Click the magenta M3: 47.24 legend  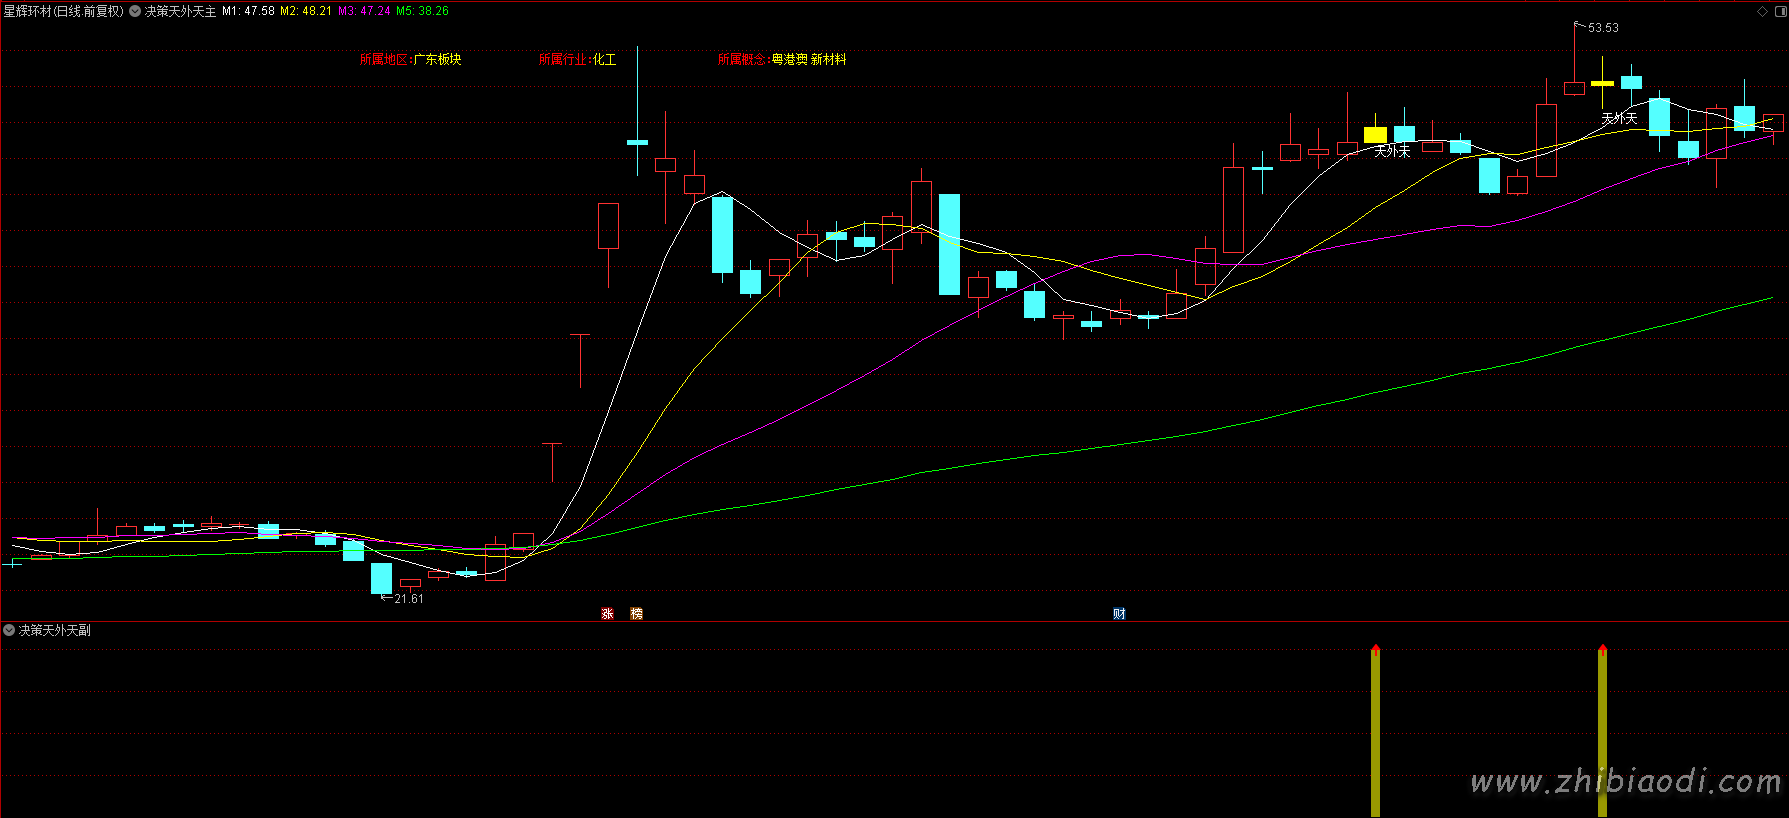(x=365, y=11)
